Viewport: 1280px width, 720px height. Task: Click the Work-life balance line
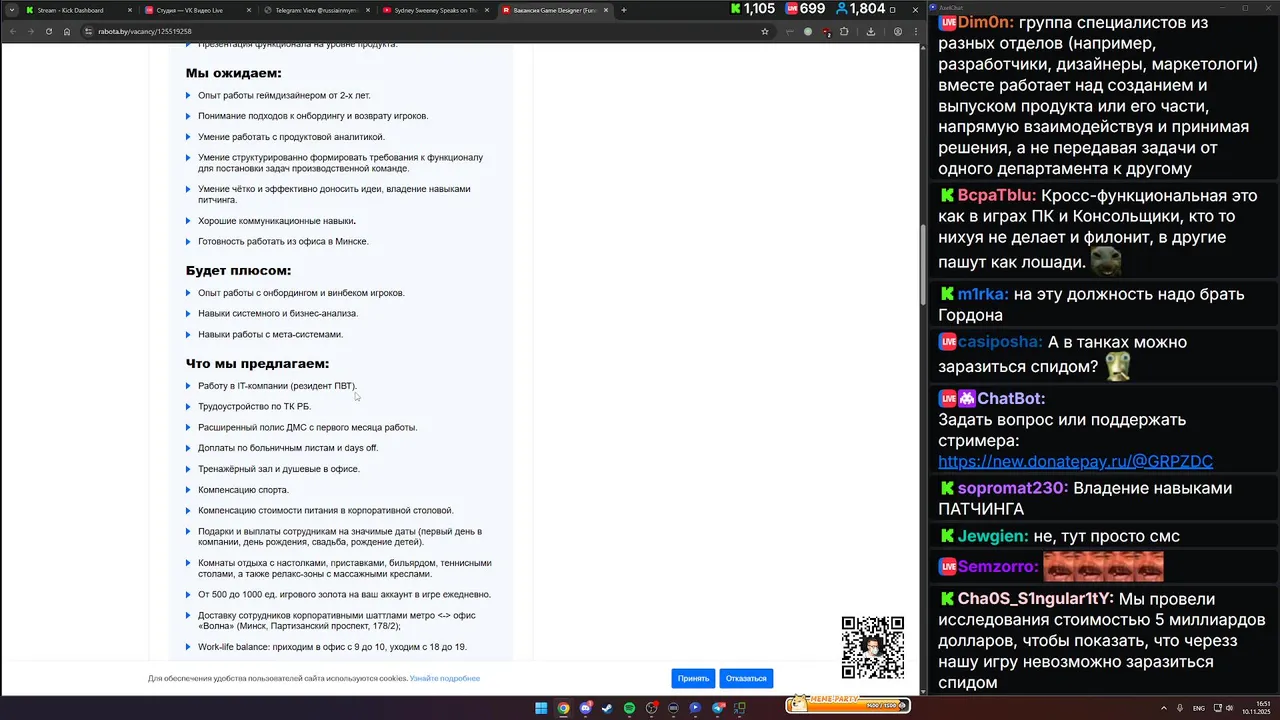point(332,647)
